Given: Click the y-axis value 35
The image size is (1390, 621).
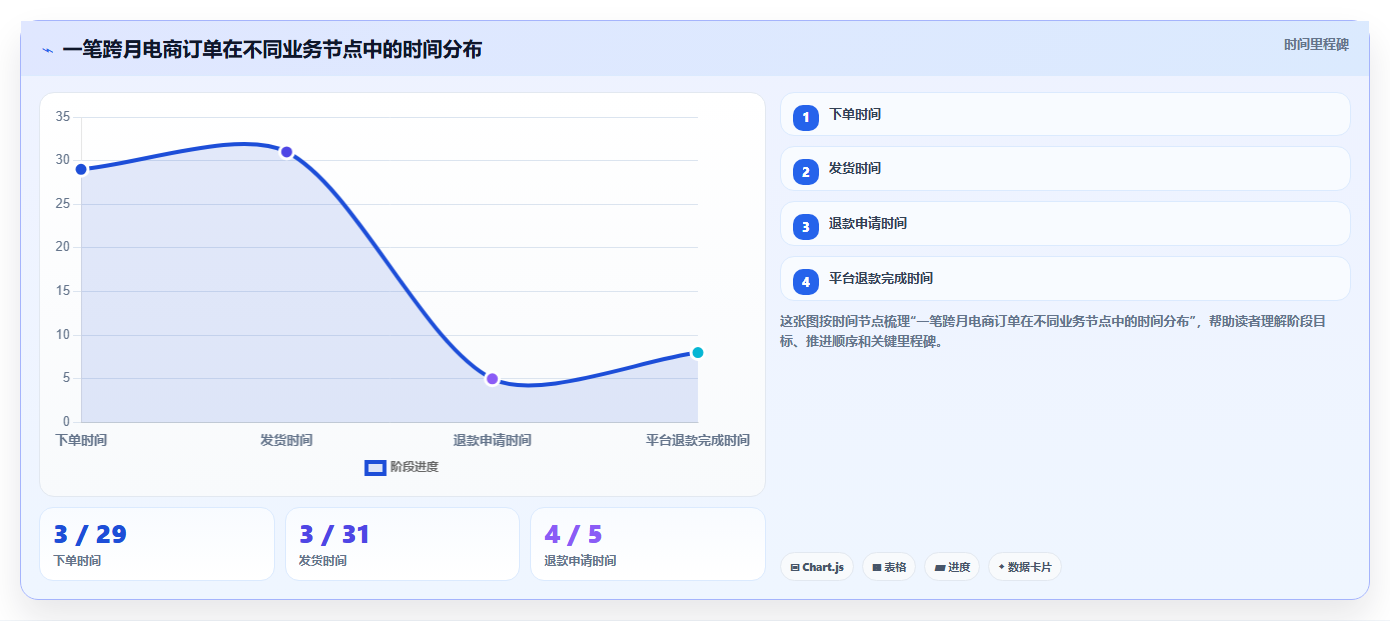Looking at the screenshot, I should pos(62,117).
